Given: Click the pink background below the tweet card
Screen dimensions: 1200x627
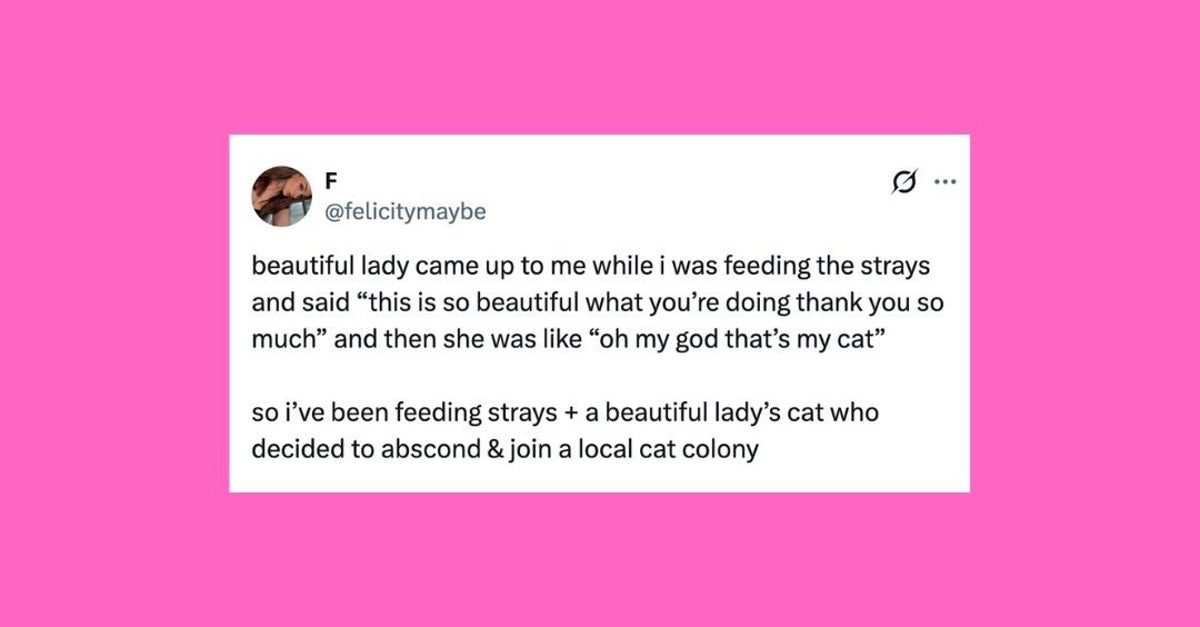Looking at the screenshot, I should coord(598,558).
